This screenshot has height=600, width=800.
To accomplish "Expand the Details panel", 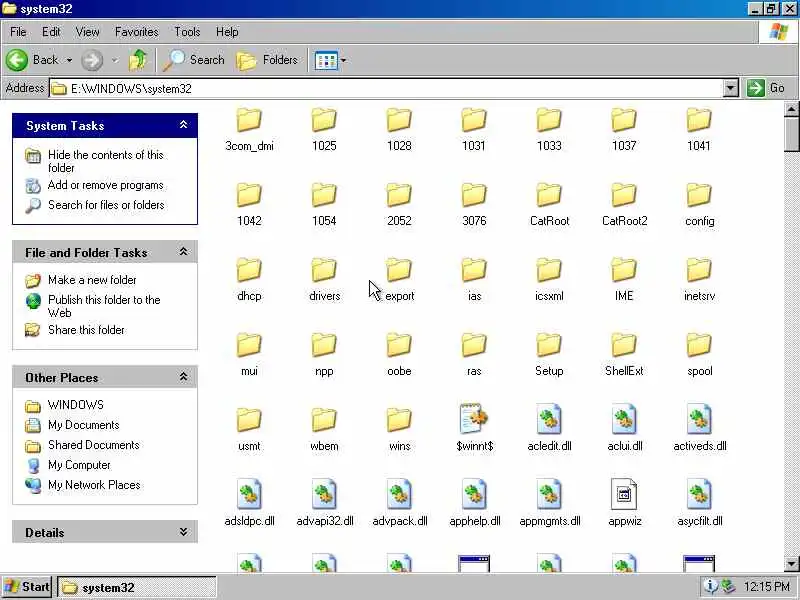I will click(x=183, y=532).
